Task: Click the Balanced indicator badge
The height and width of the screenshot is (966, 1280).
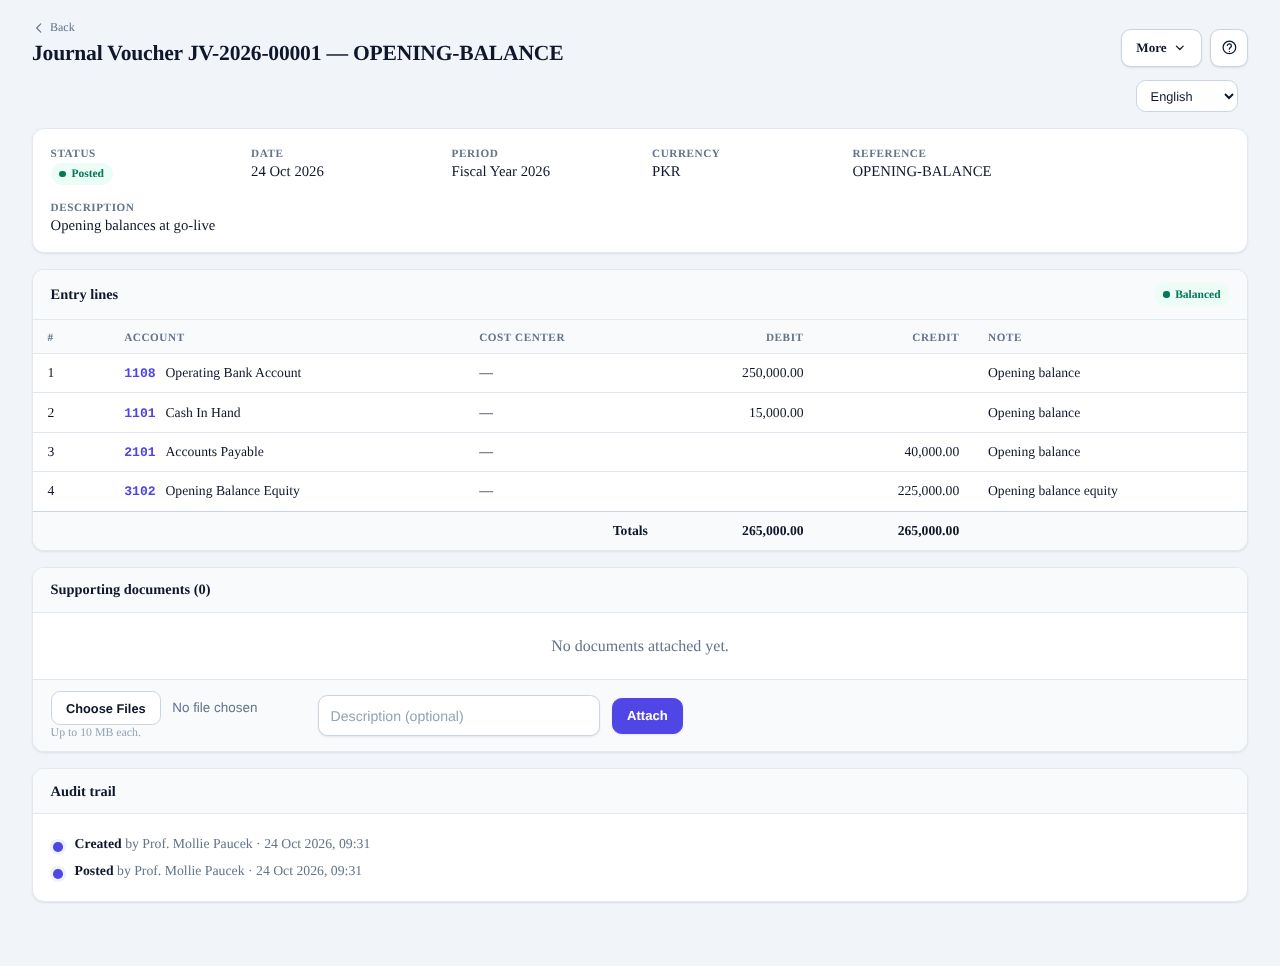Action: pyautogui.click(x=1191, y=295)
